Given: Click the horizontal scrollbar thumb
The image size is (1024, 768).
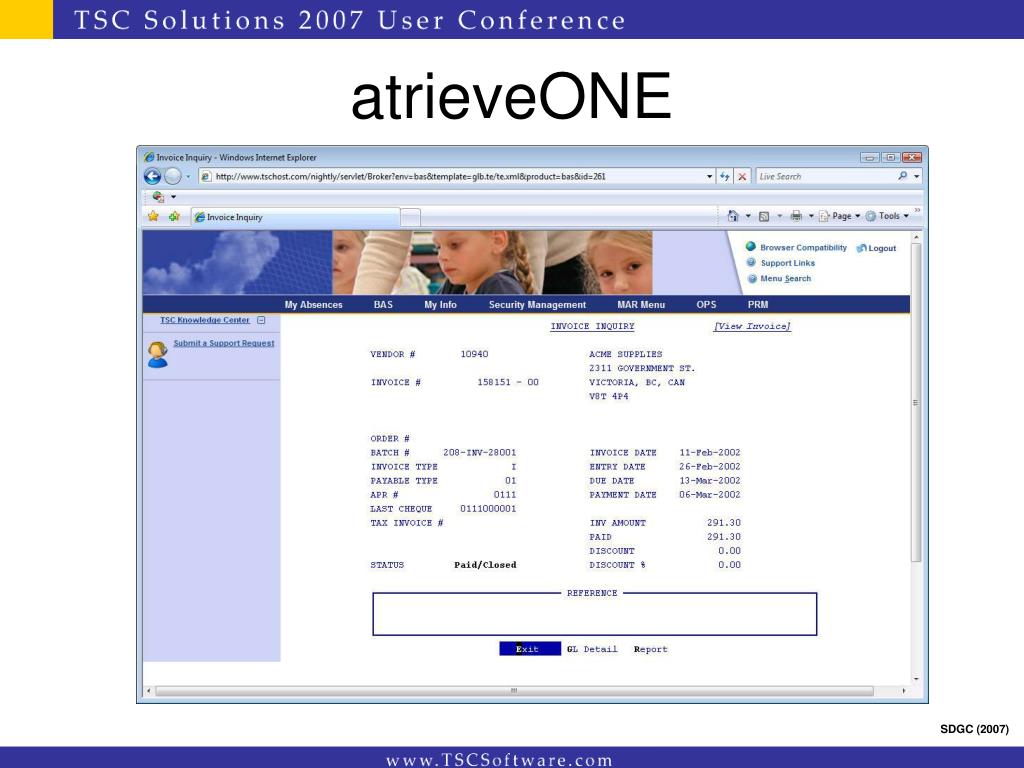Looking at the screenshot, I should click(x=514, y=690).
